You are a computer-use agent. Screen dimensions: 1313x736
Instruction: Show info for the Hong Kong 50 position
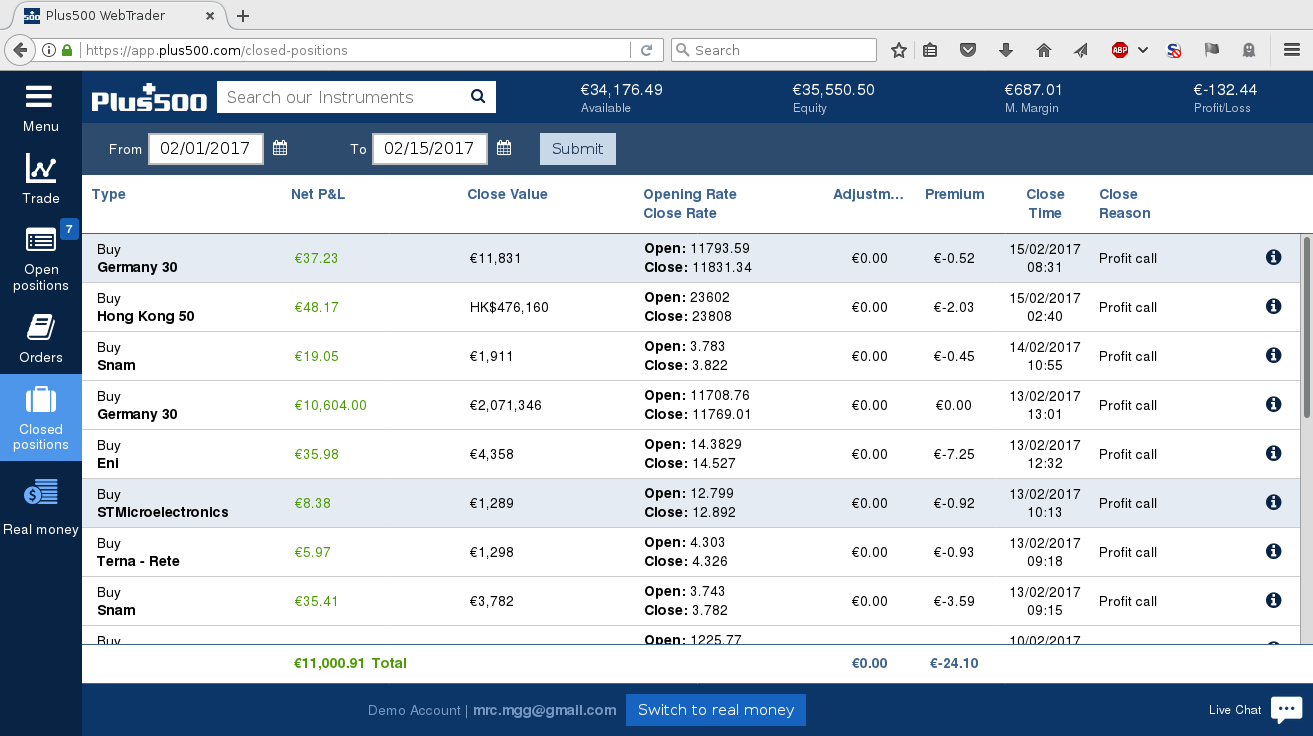(1273, 306)
